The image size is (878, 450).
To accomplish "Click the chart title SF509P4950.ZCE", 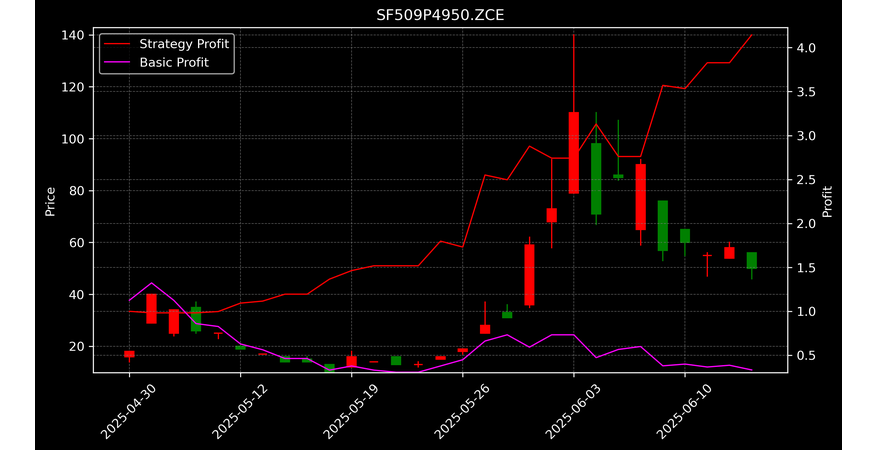I will (x=440, y=15).
